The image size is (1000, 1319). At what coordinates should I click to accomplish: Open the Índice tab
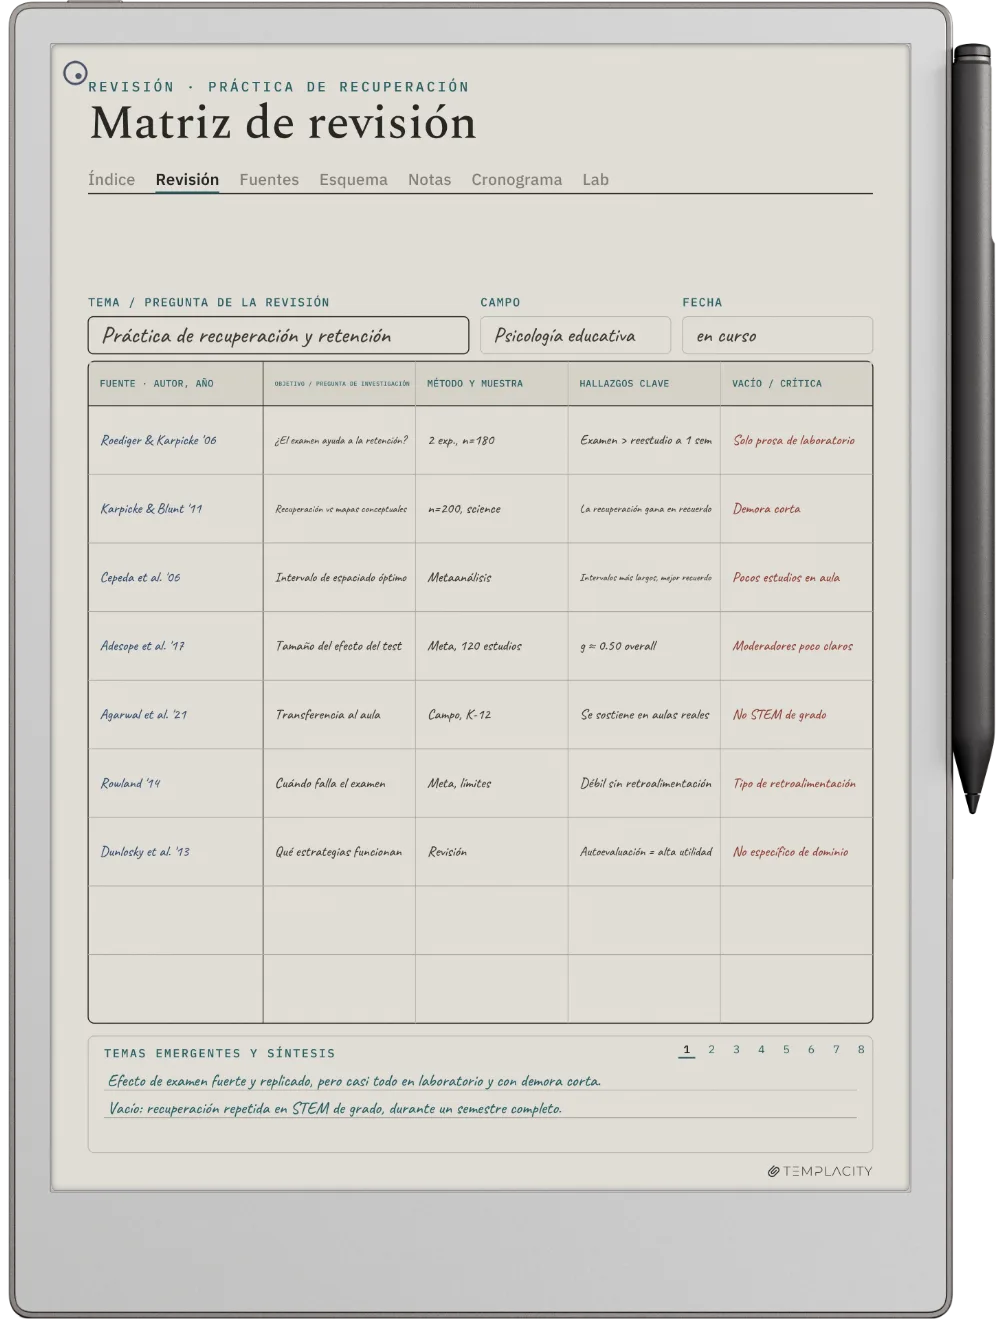111,180
